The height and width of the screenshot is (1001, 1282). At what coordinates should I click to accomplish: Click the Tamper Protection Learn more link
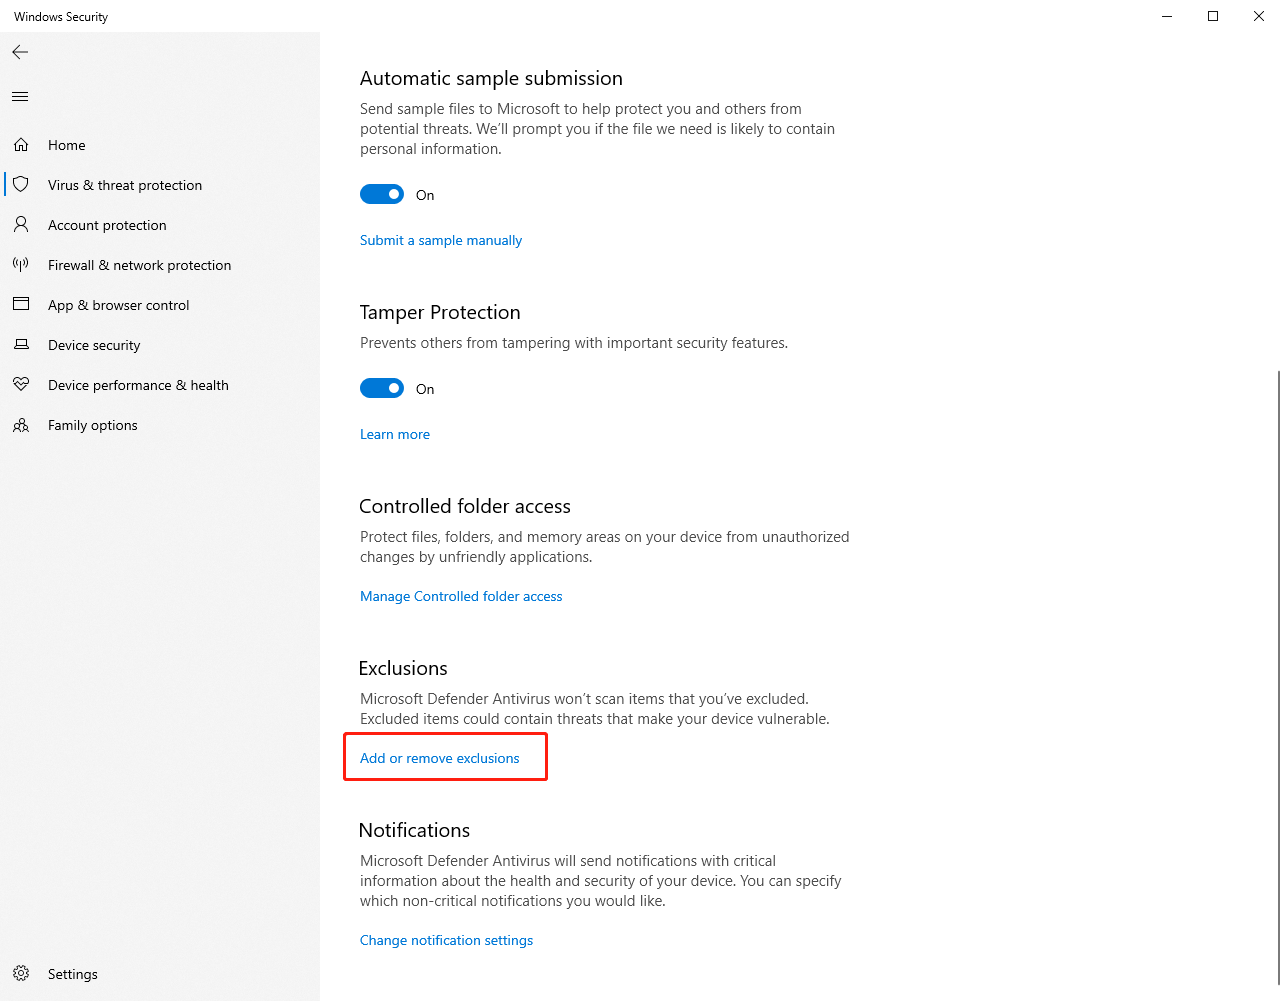click(395, 434)
